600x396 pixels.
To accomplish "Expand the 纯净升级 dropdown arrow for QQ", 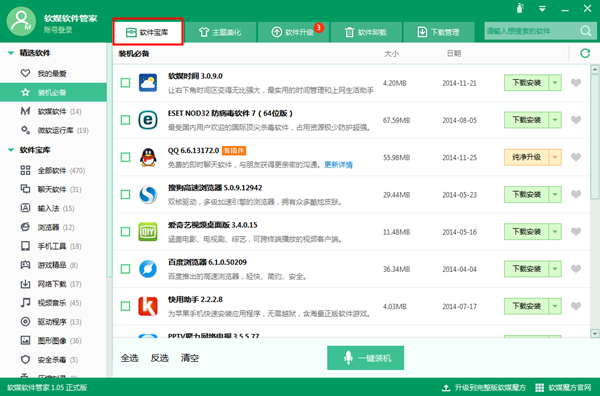I will point(555,157).
